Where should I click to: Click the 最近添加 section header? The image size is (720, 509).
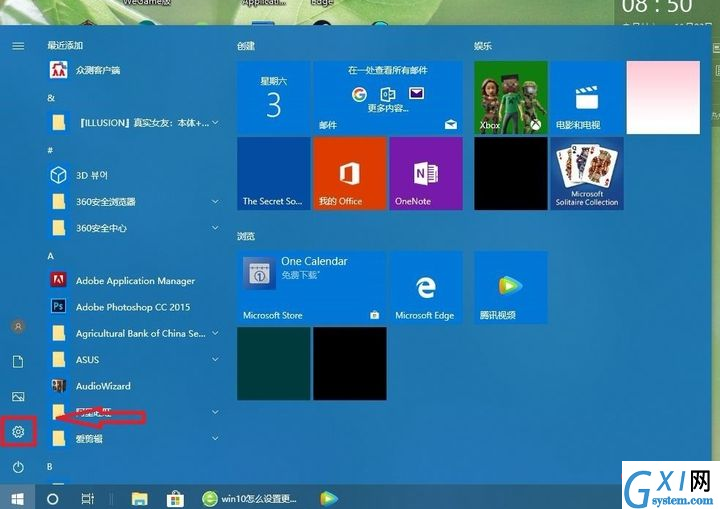pos(65,45)
